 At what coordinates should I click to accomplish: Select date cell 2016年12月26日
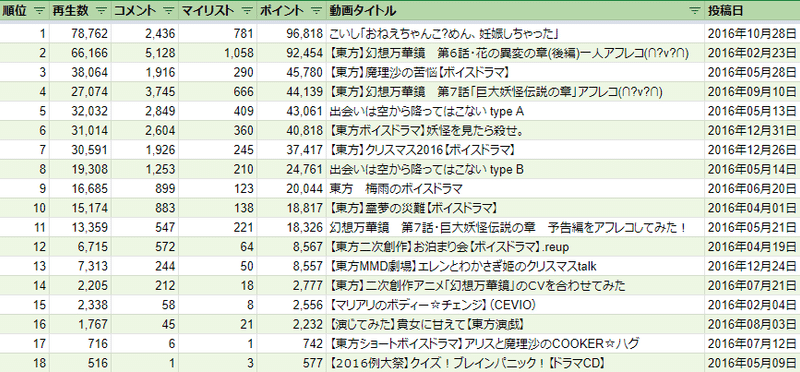[x=752, y=150]
